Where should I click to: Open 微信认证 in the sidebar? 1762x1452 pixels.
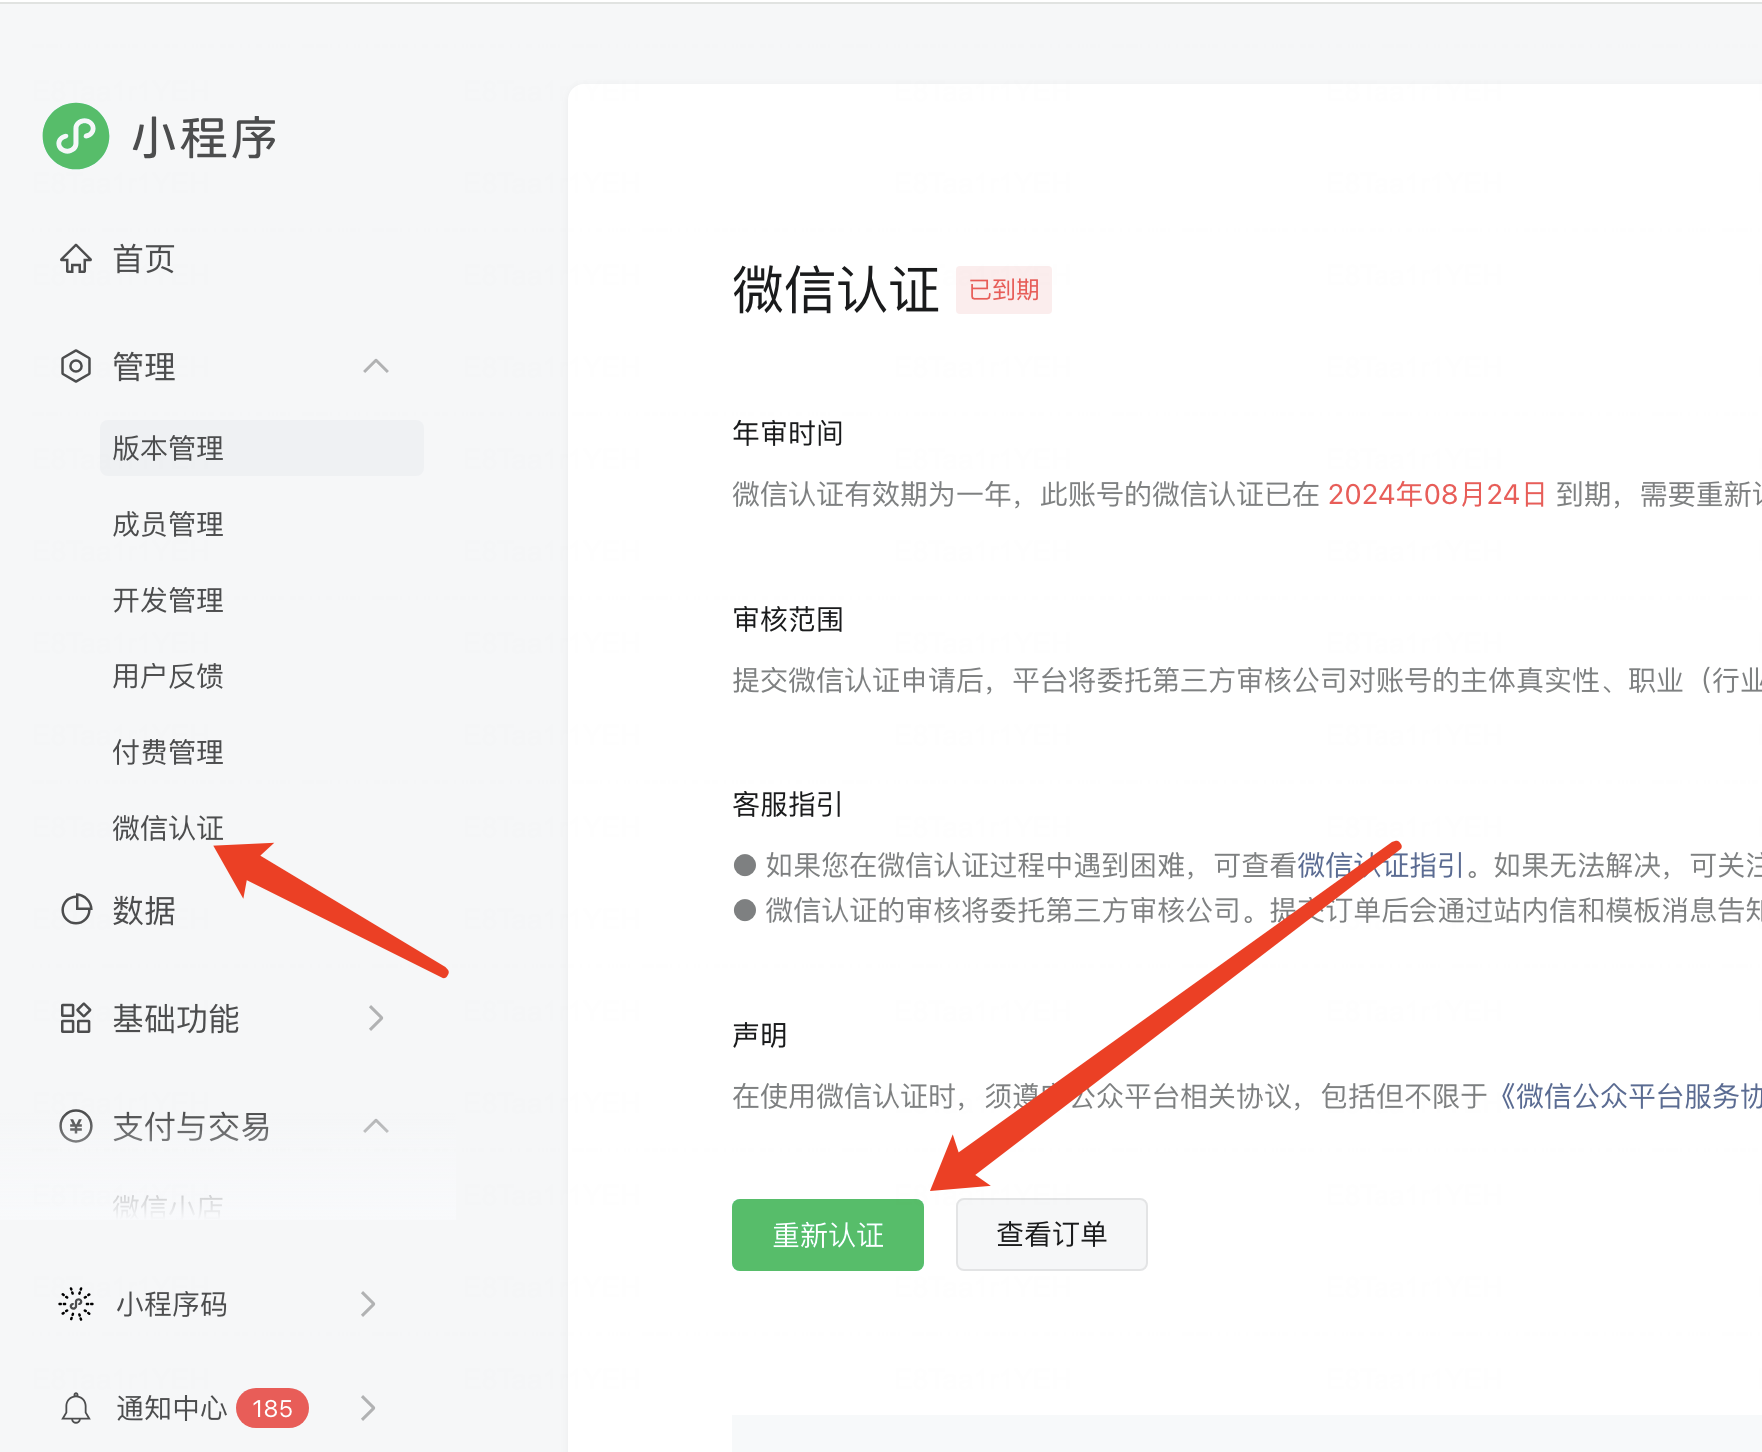pos(168,828)
